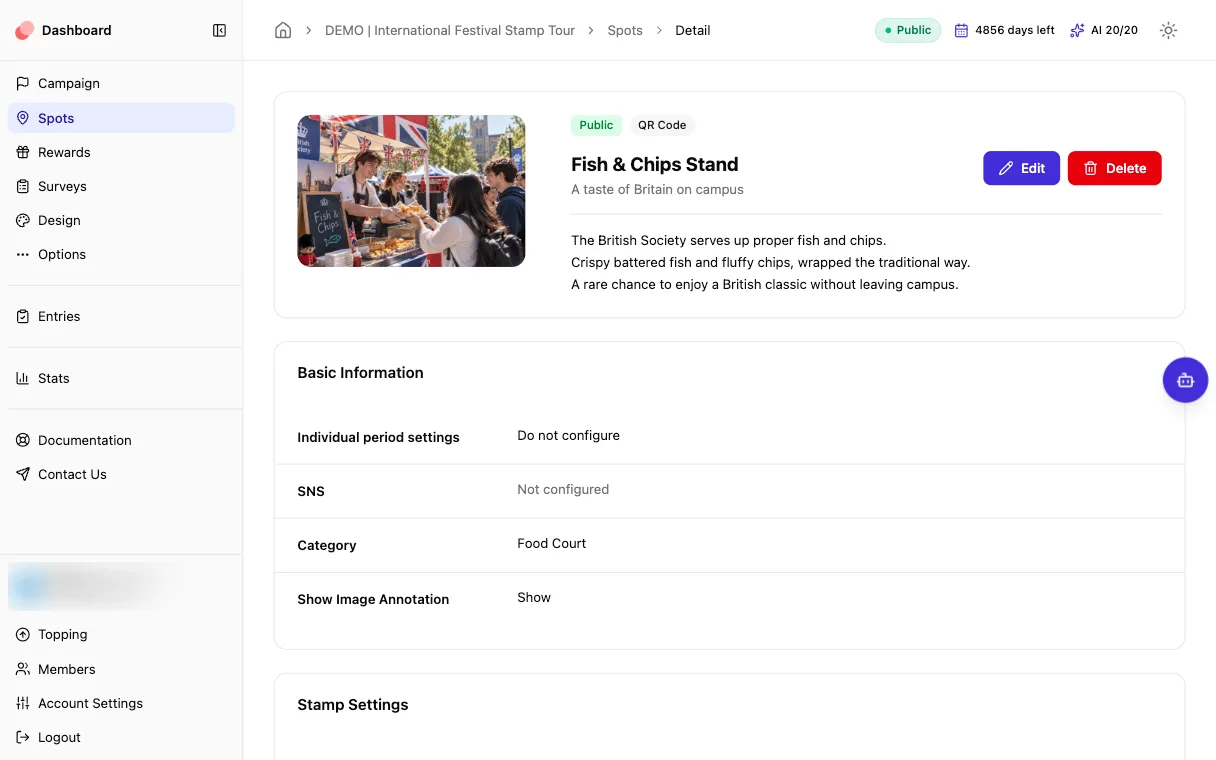Click the Dashboard logo icon
The image size is (1216, 760).
(25, 31)
